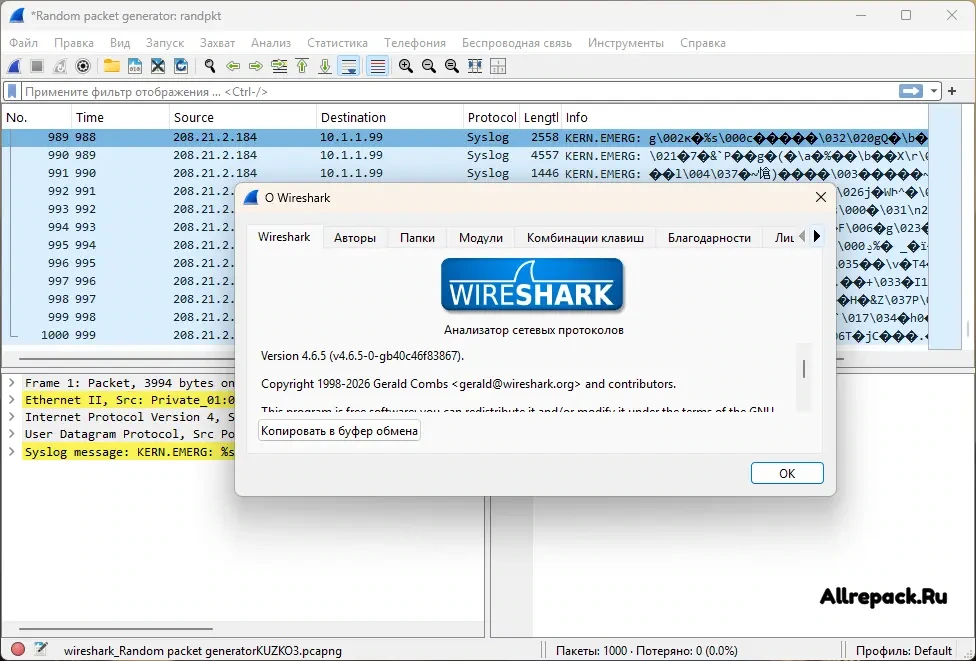
Task: Save this capture file
Action: click(x=134, y=66)
